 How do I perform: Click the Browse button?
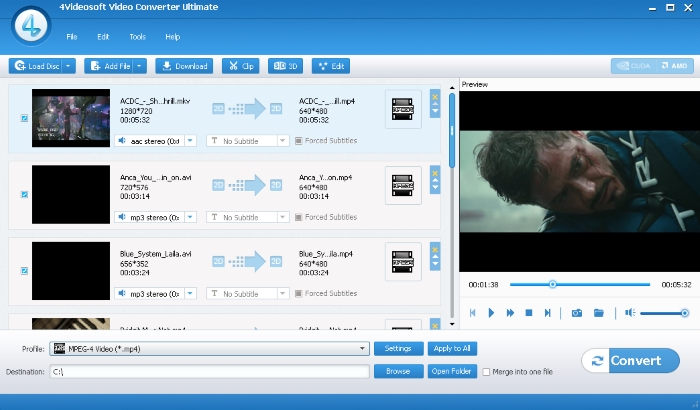[398, 371]
